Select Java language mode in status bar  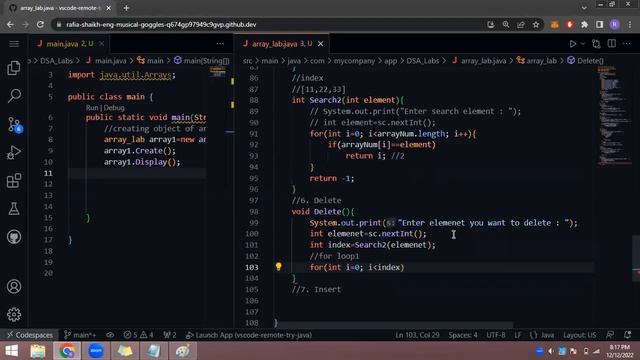[x=542, y=335]
